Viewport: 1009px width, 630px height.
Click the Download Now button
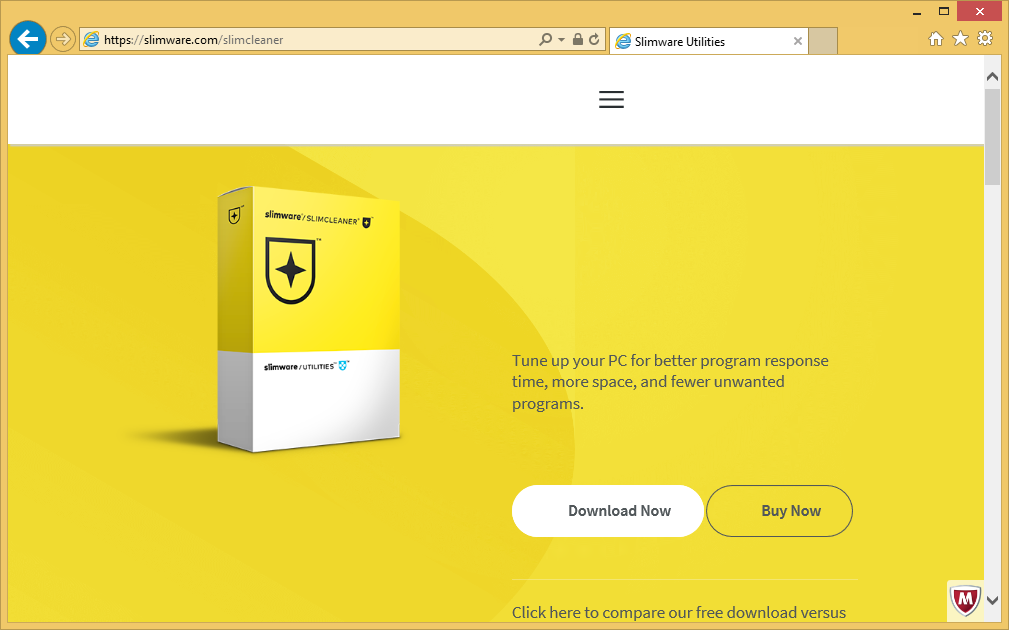pyautogui.click(x=607, y=511)
